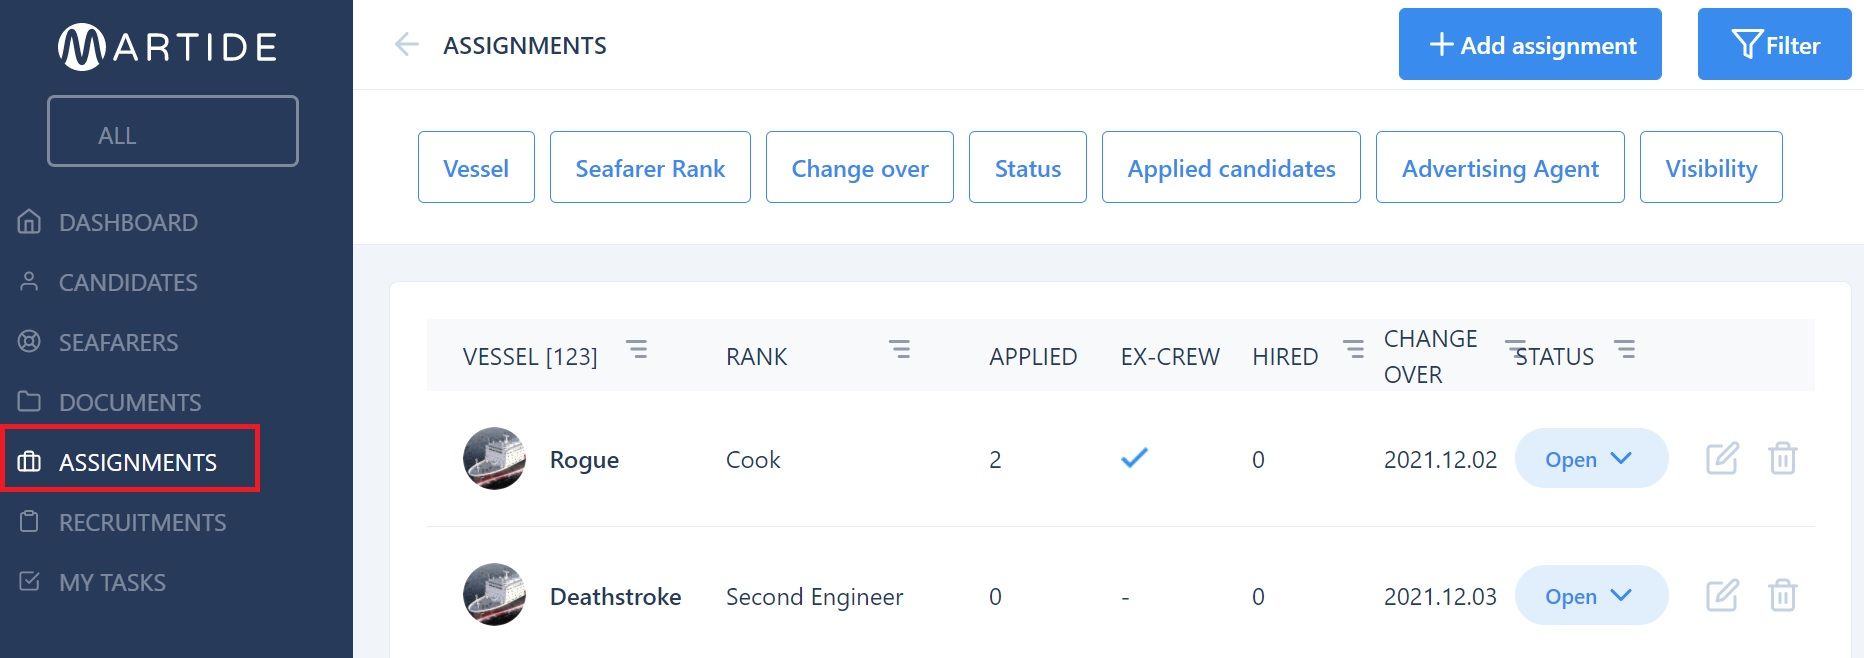Open the ALL selector box
Image resolution: width=1864 pixels, height=658 pixels.
(173, 131)
